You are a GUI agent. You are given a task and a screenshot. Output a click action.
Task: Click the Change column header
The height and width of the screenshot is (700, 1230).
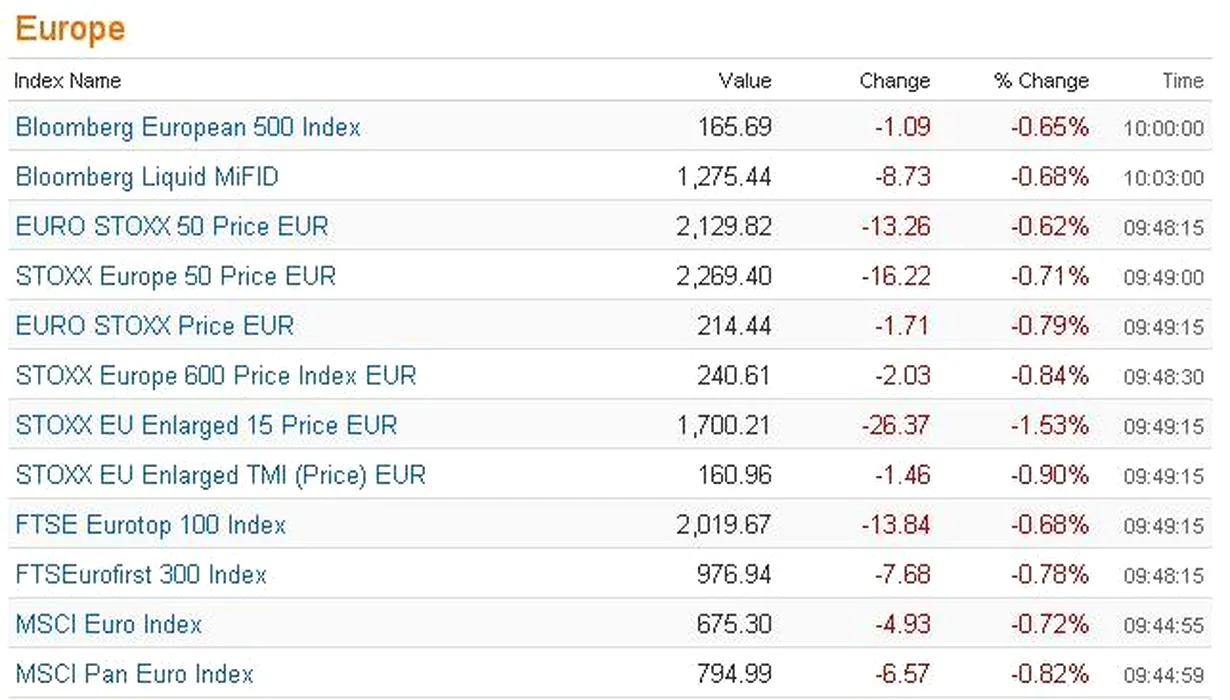[x=894, y=81]
